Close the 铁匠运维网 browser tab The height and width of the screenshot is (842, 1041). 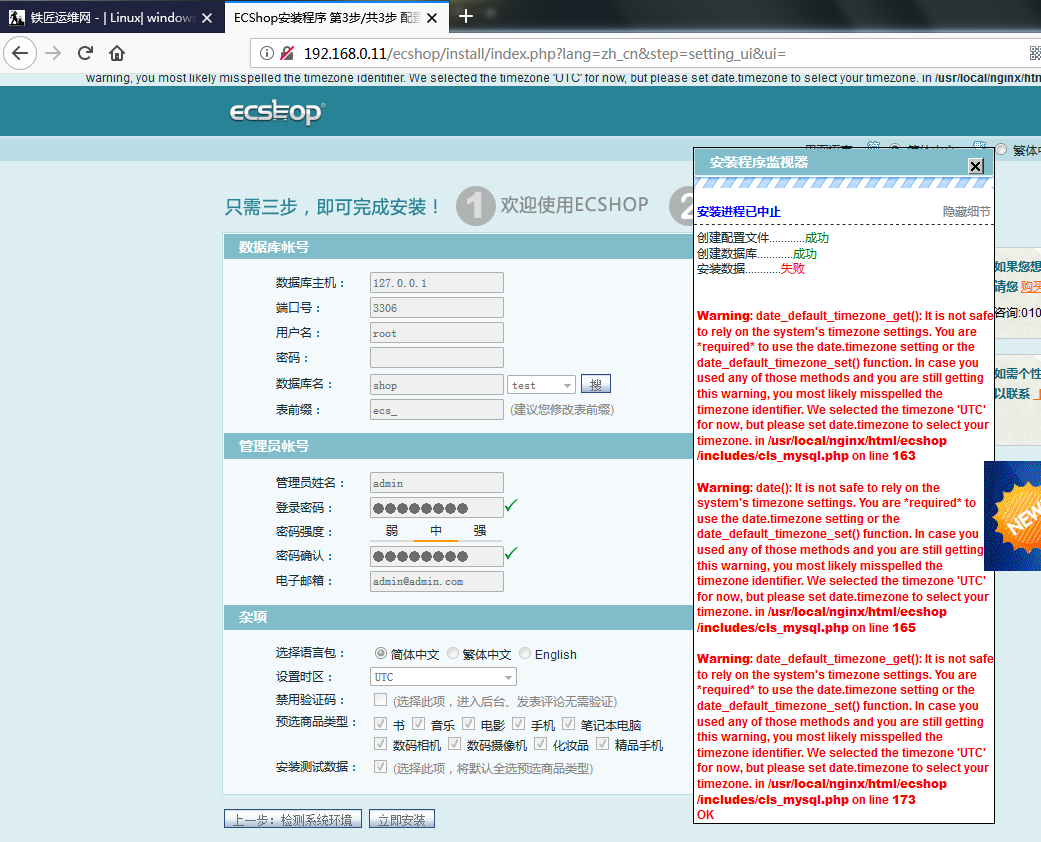(x=207, y=18)
